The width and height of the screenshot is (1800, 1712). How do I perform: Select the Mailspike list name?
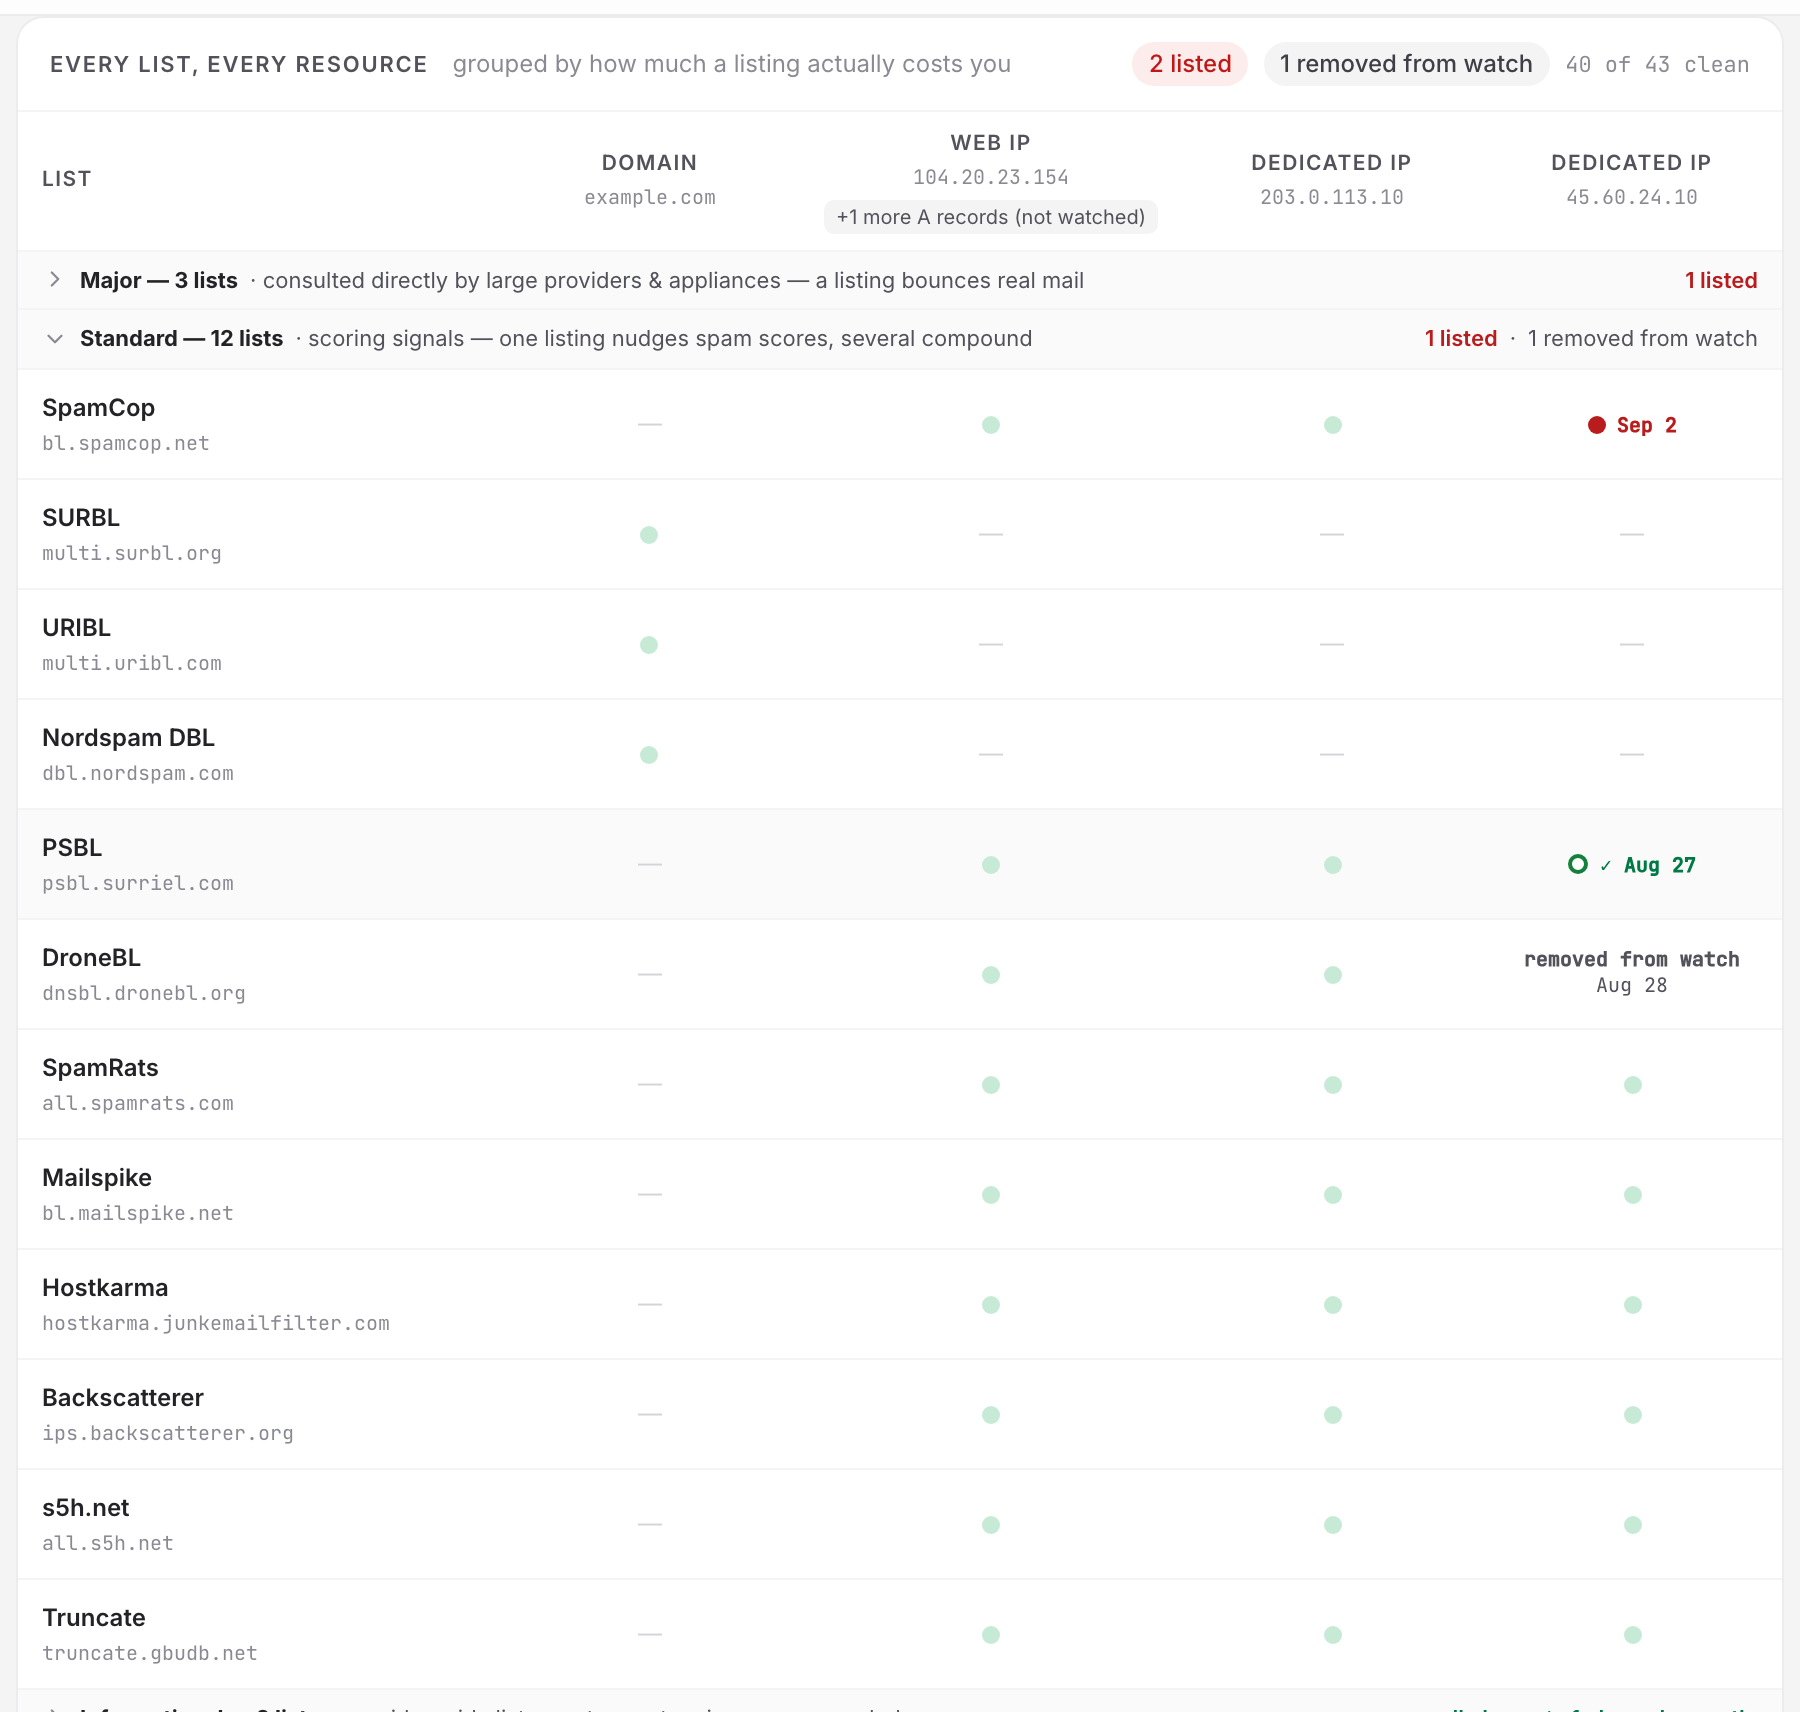tap(97, 1178)
